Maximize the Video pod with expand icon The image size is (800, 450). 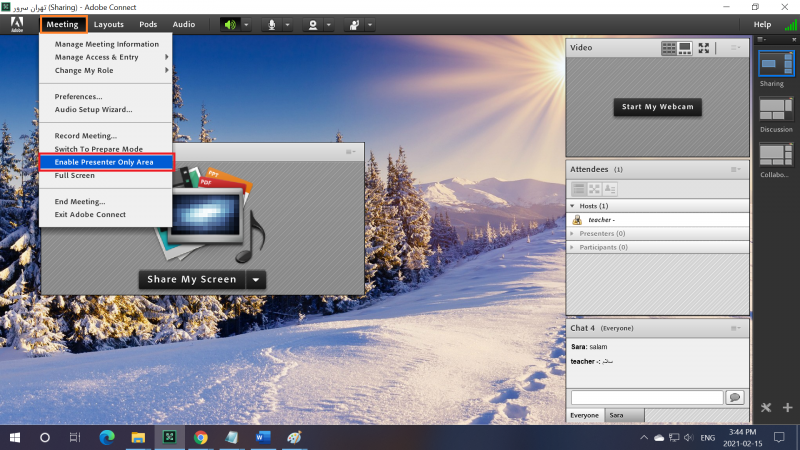click(x=704, y=47)
